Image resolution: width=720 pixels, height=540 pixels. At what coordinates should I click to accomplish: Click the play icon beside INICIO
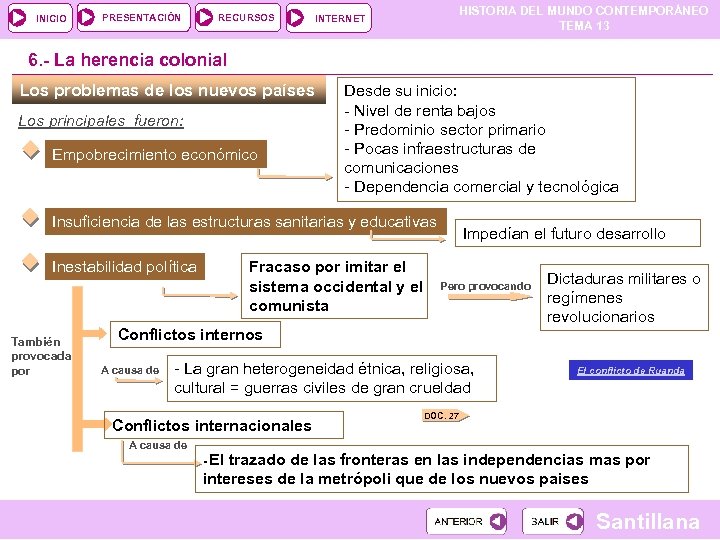click(x=18, y=18)
